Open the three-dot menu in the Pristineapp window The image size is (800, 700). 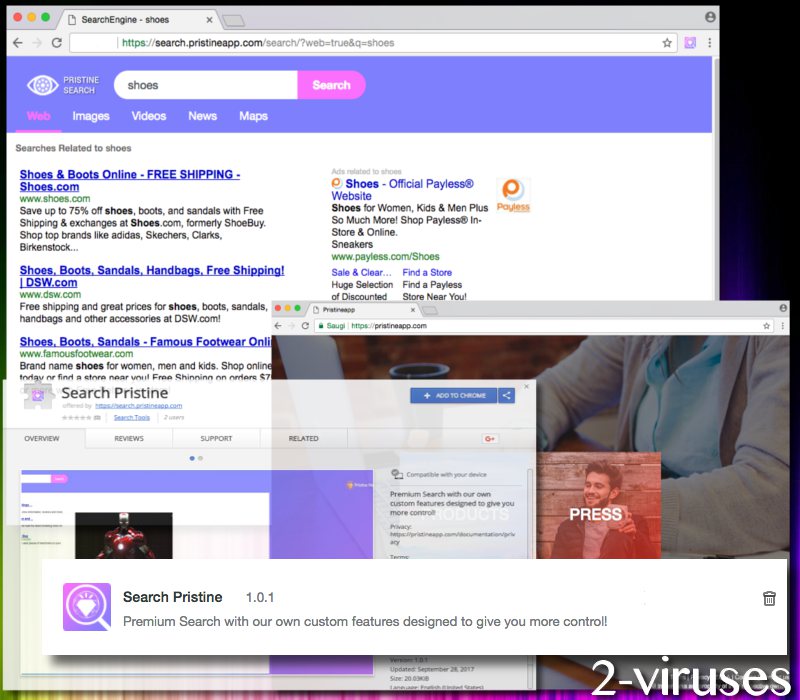(785, 326)
